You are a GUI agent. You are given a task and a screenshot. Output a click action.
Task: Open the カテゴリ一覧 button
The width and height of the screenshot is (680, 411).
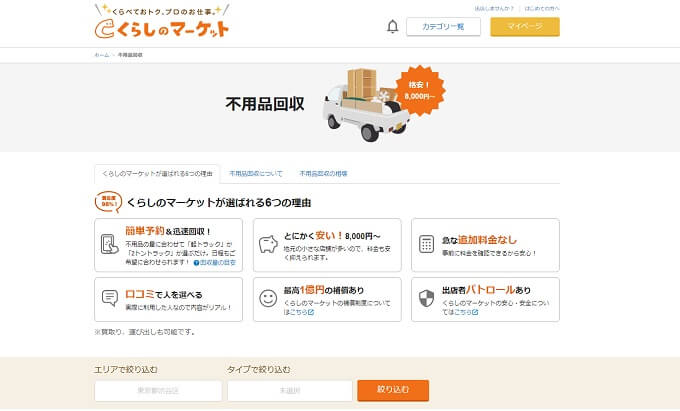443,26
